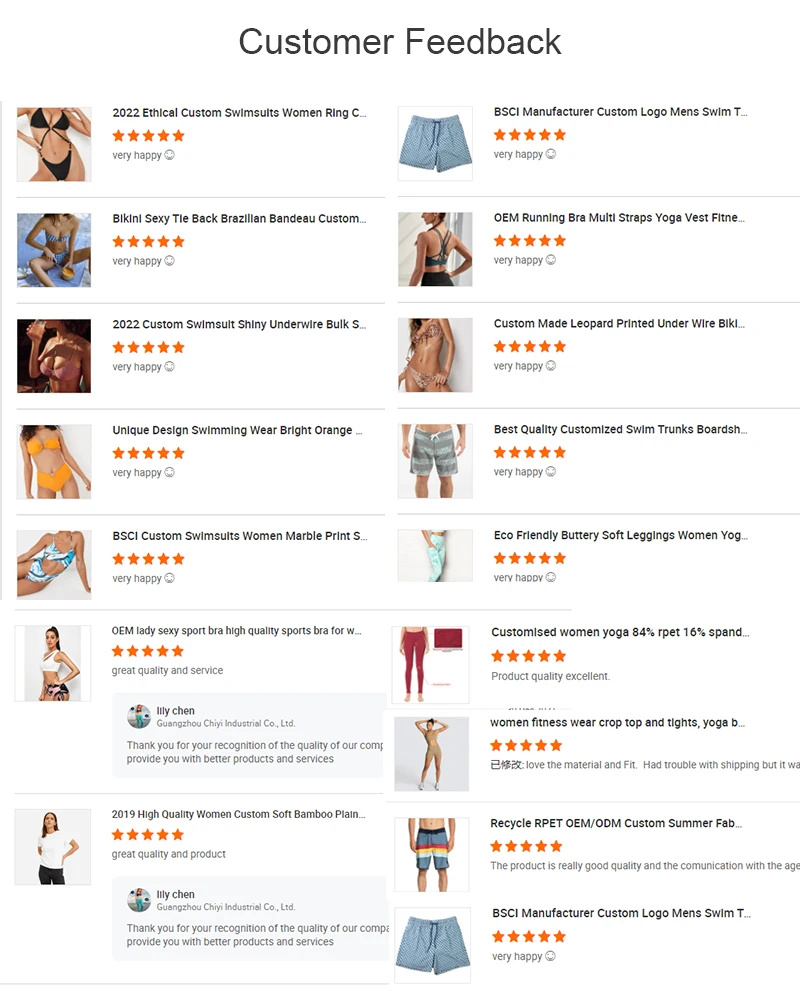Open 'Best Quality Customized Swim Trunks' title
This screenshot has height=1002, width=800.
pos(620,429)
